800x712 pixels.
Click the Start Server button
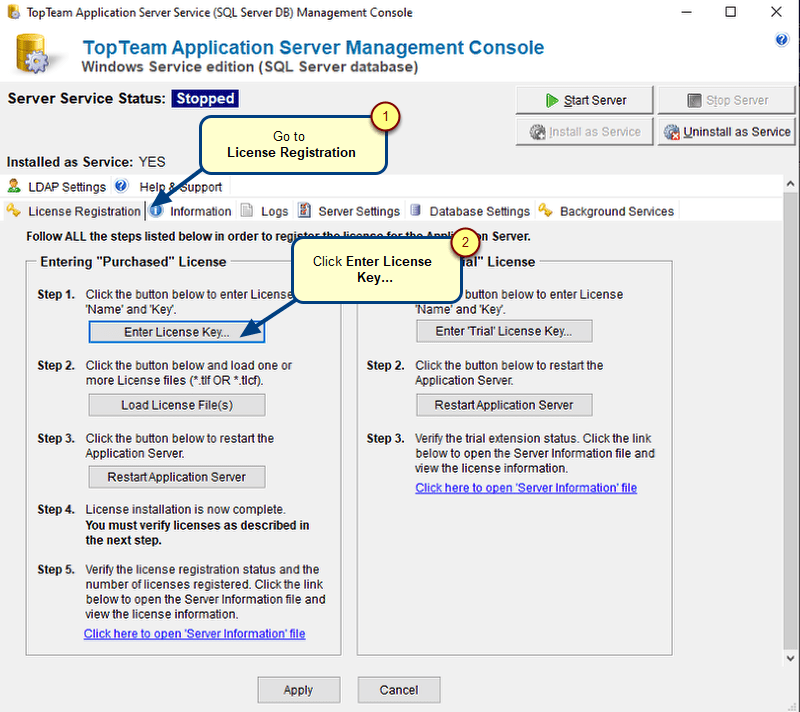584,100
